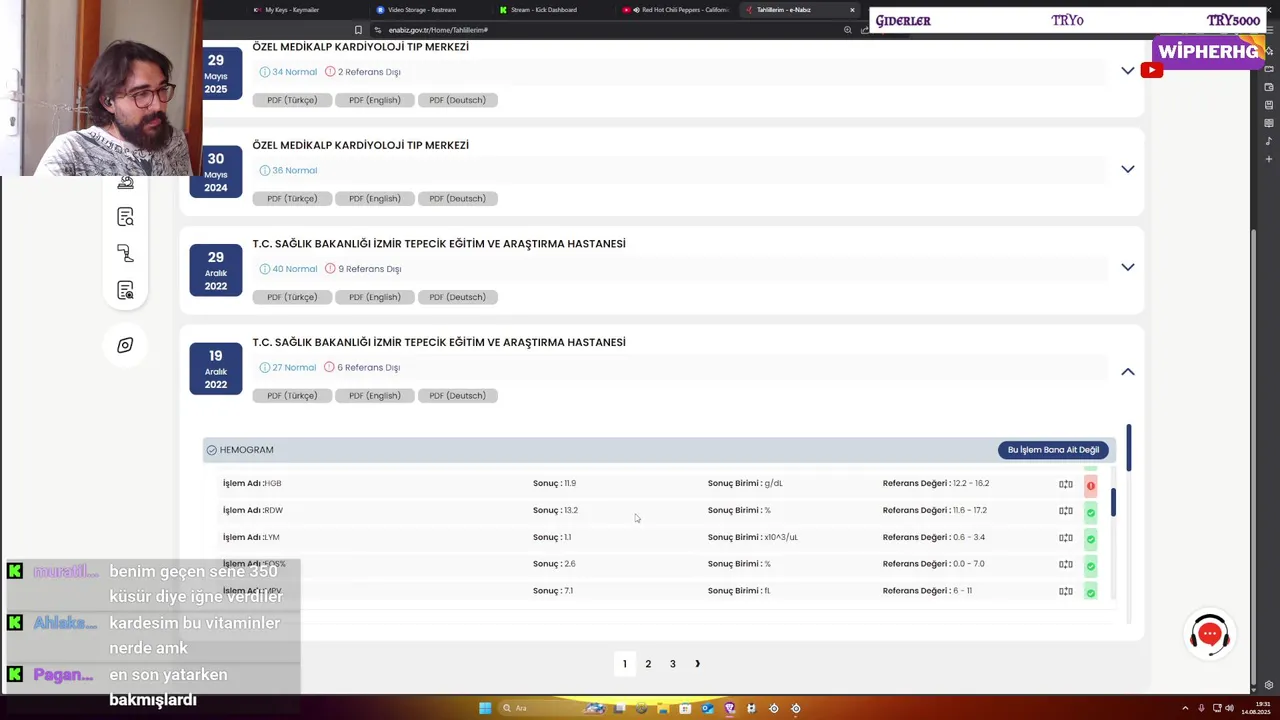
Task: Open Outlook from the taskbar
Action: pyautogui.click(x=707, y=708)
